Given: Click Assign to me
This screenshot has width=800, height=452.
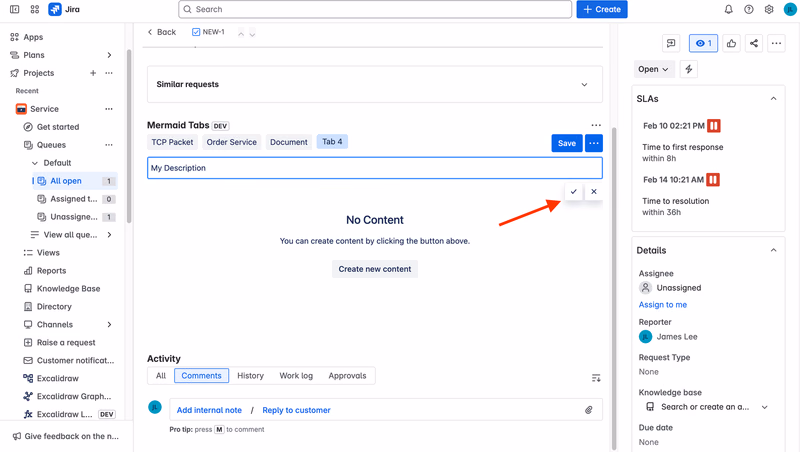Looking at the screenshot, I should pos(663,305).
